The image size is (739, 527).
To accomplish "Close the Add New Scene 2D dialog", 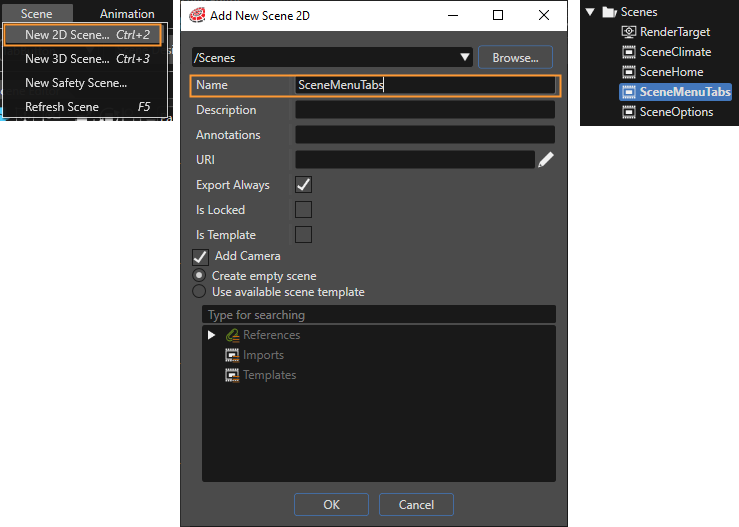I will (543, 15).
